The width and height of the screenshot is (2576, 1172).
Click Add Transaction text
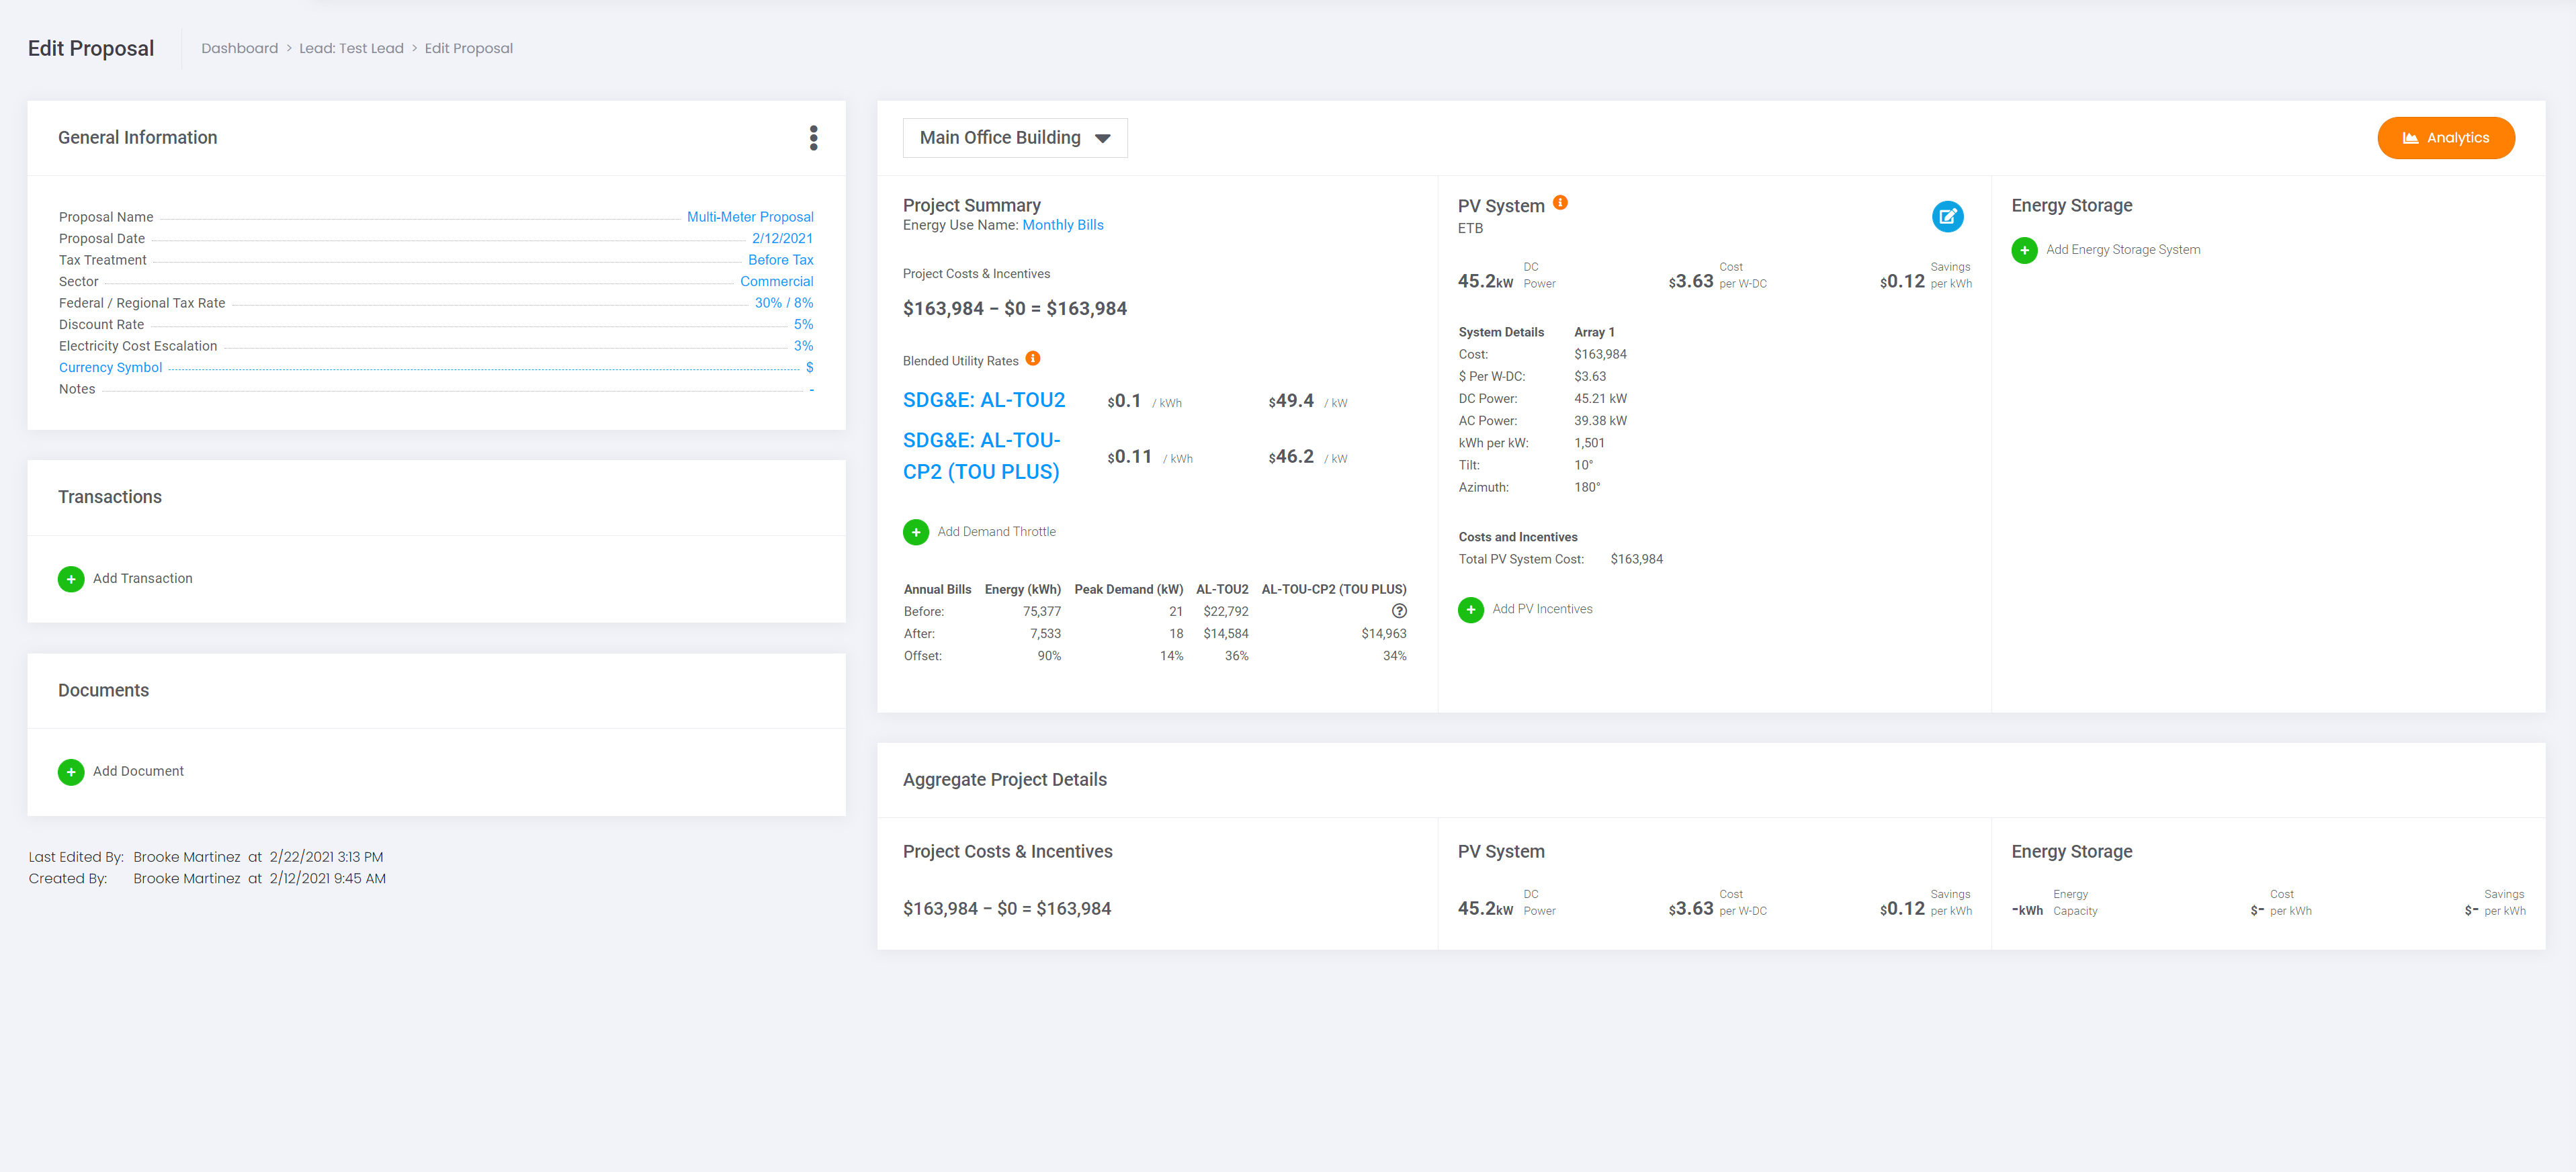pos(142,579)
